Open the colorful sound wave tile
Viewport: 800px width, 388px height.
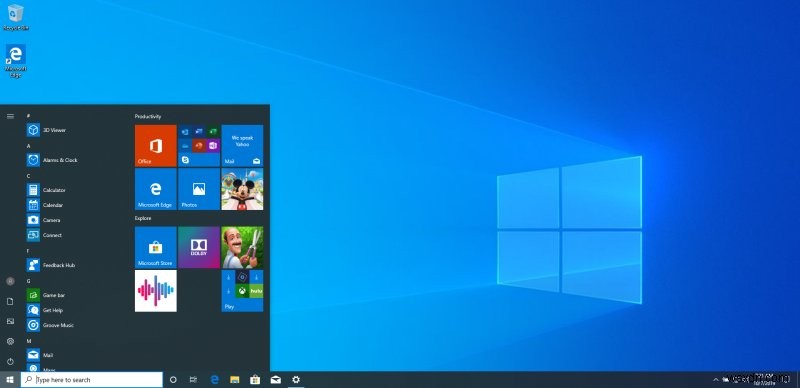tap(156, 290)
